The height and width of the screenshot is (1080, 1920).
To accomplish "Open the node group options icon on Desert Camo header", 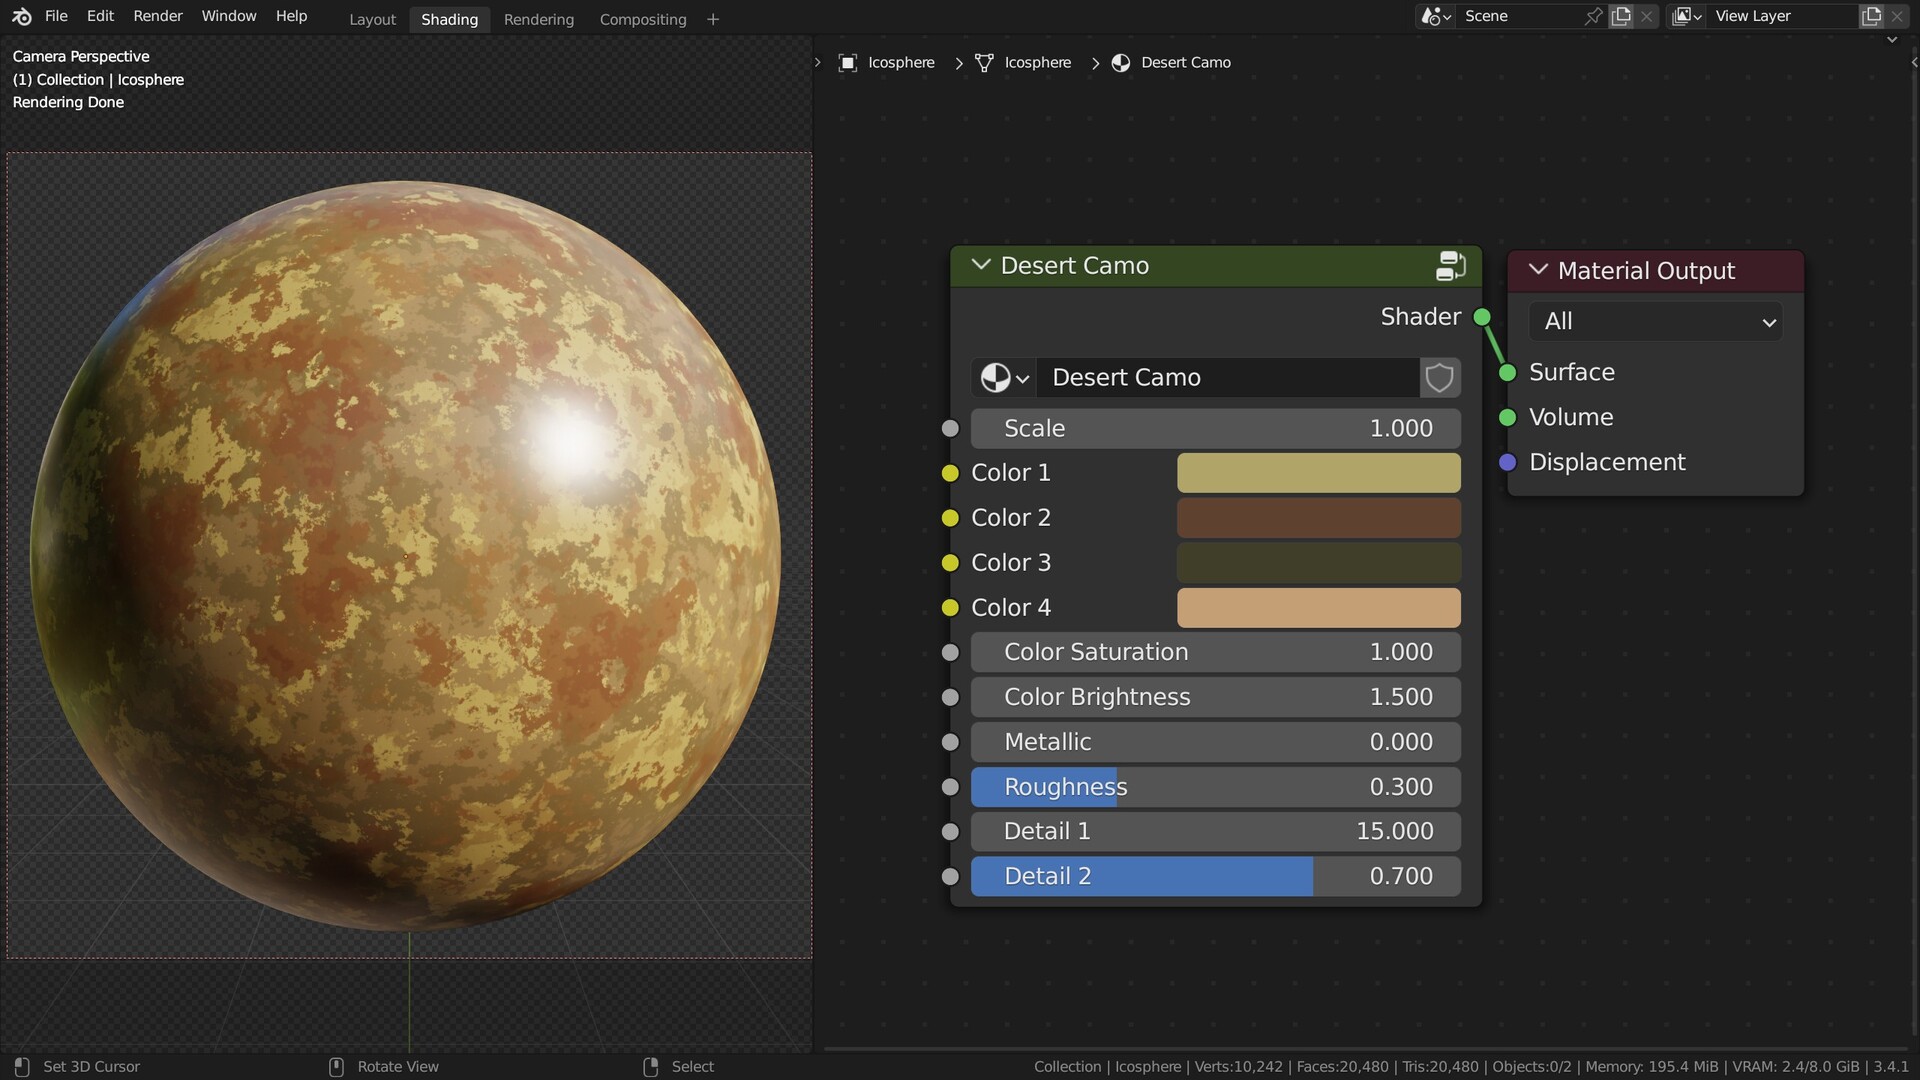I will click(1450, 265).
